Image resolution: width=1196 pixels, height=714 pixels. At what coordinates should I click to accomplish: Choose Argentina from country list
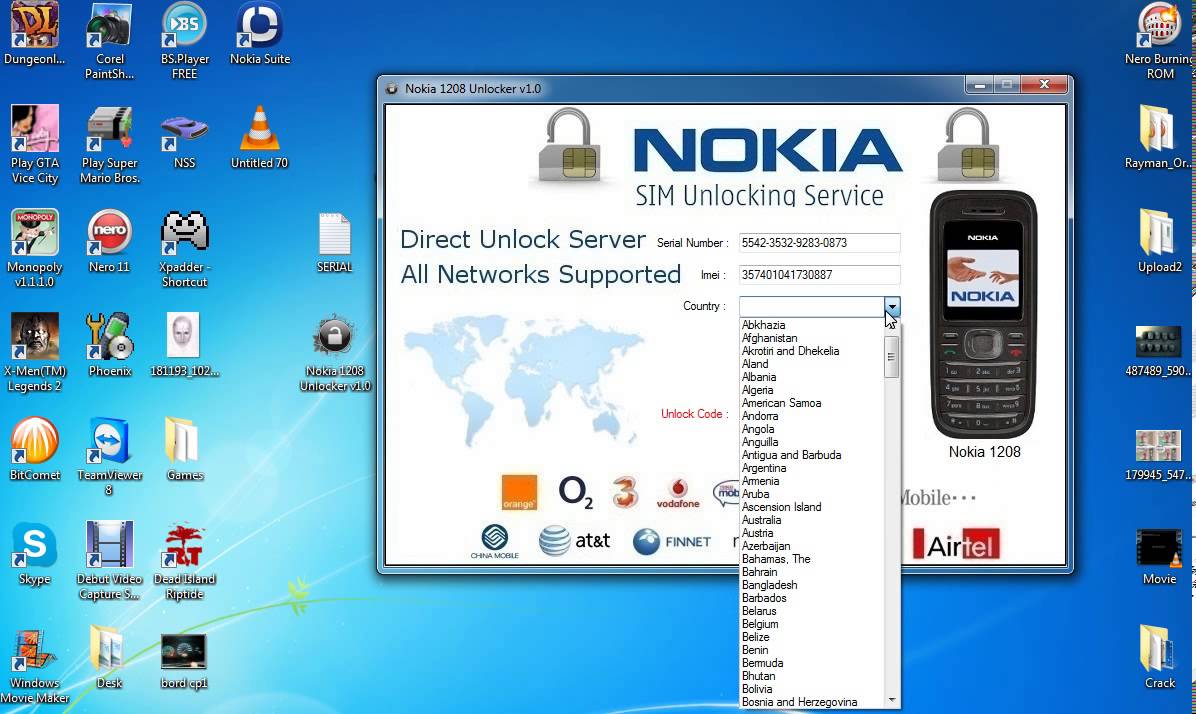pyautogui.click(x=764, y=468)
